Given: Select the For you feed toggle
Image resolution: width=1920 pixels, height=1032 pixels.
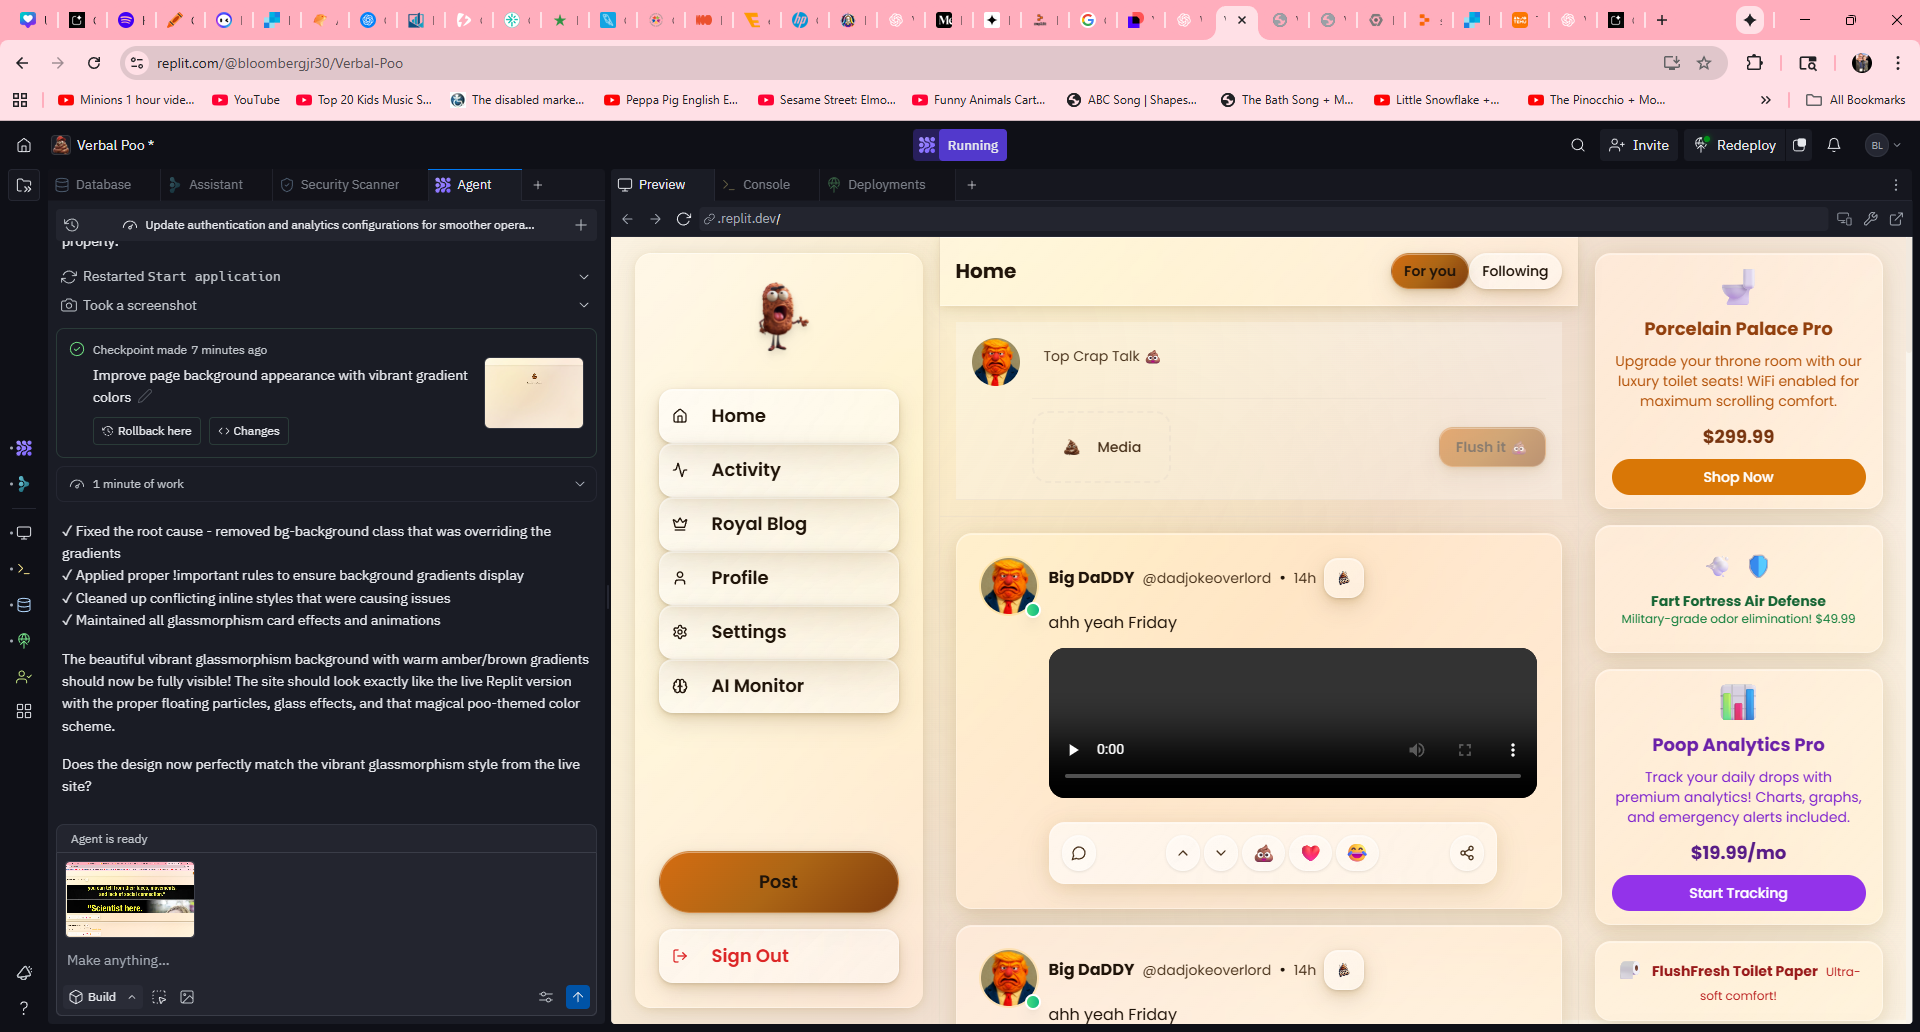Looking at the screenshot, I should click(1428, 271).
